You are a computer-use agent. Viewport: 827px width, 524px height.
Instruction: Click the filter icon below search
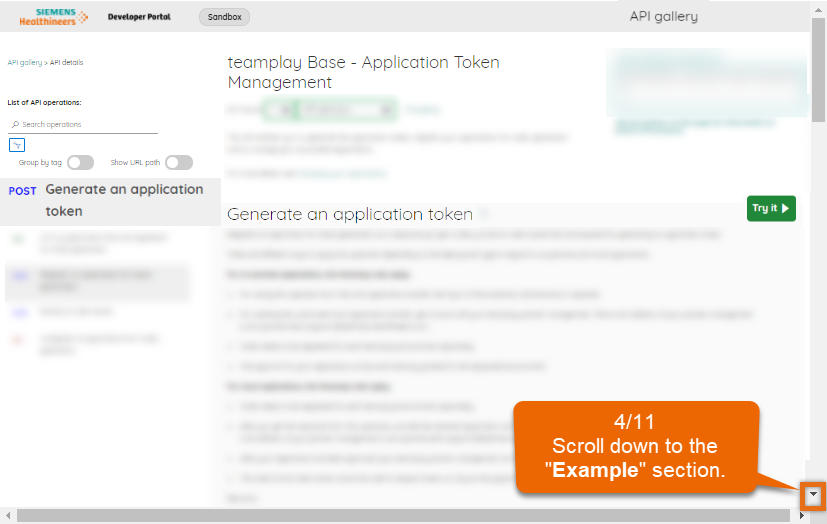[16, 145]
